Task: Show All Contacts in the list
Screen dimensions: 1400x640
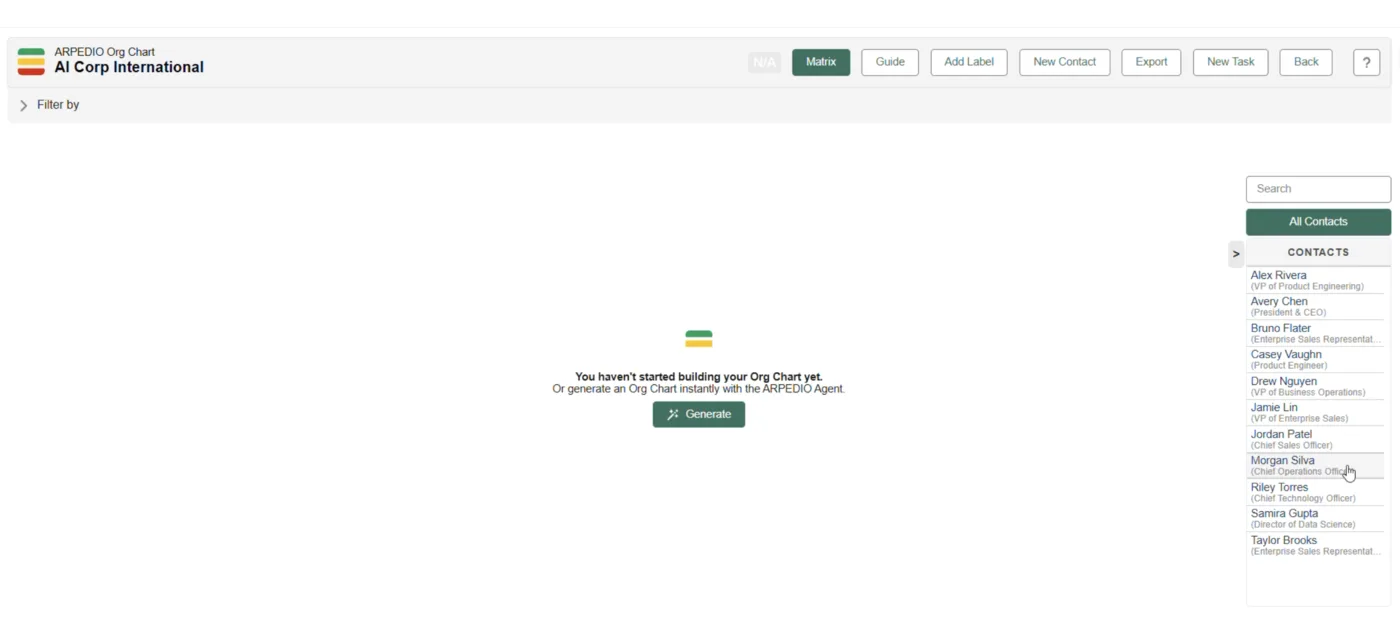Action: (1317, 222)
